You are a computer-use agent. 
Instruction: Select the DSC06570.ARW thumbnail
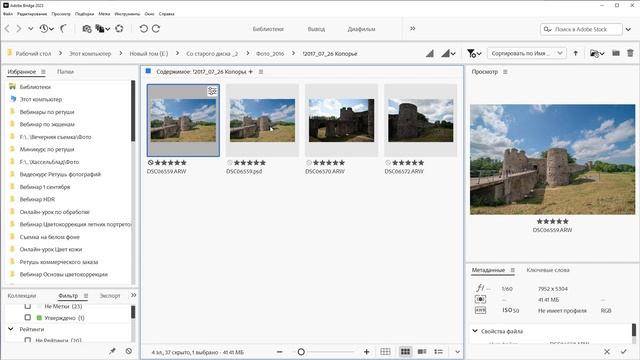click(x=342, y=120)
